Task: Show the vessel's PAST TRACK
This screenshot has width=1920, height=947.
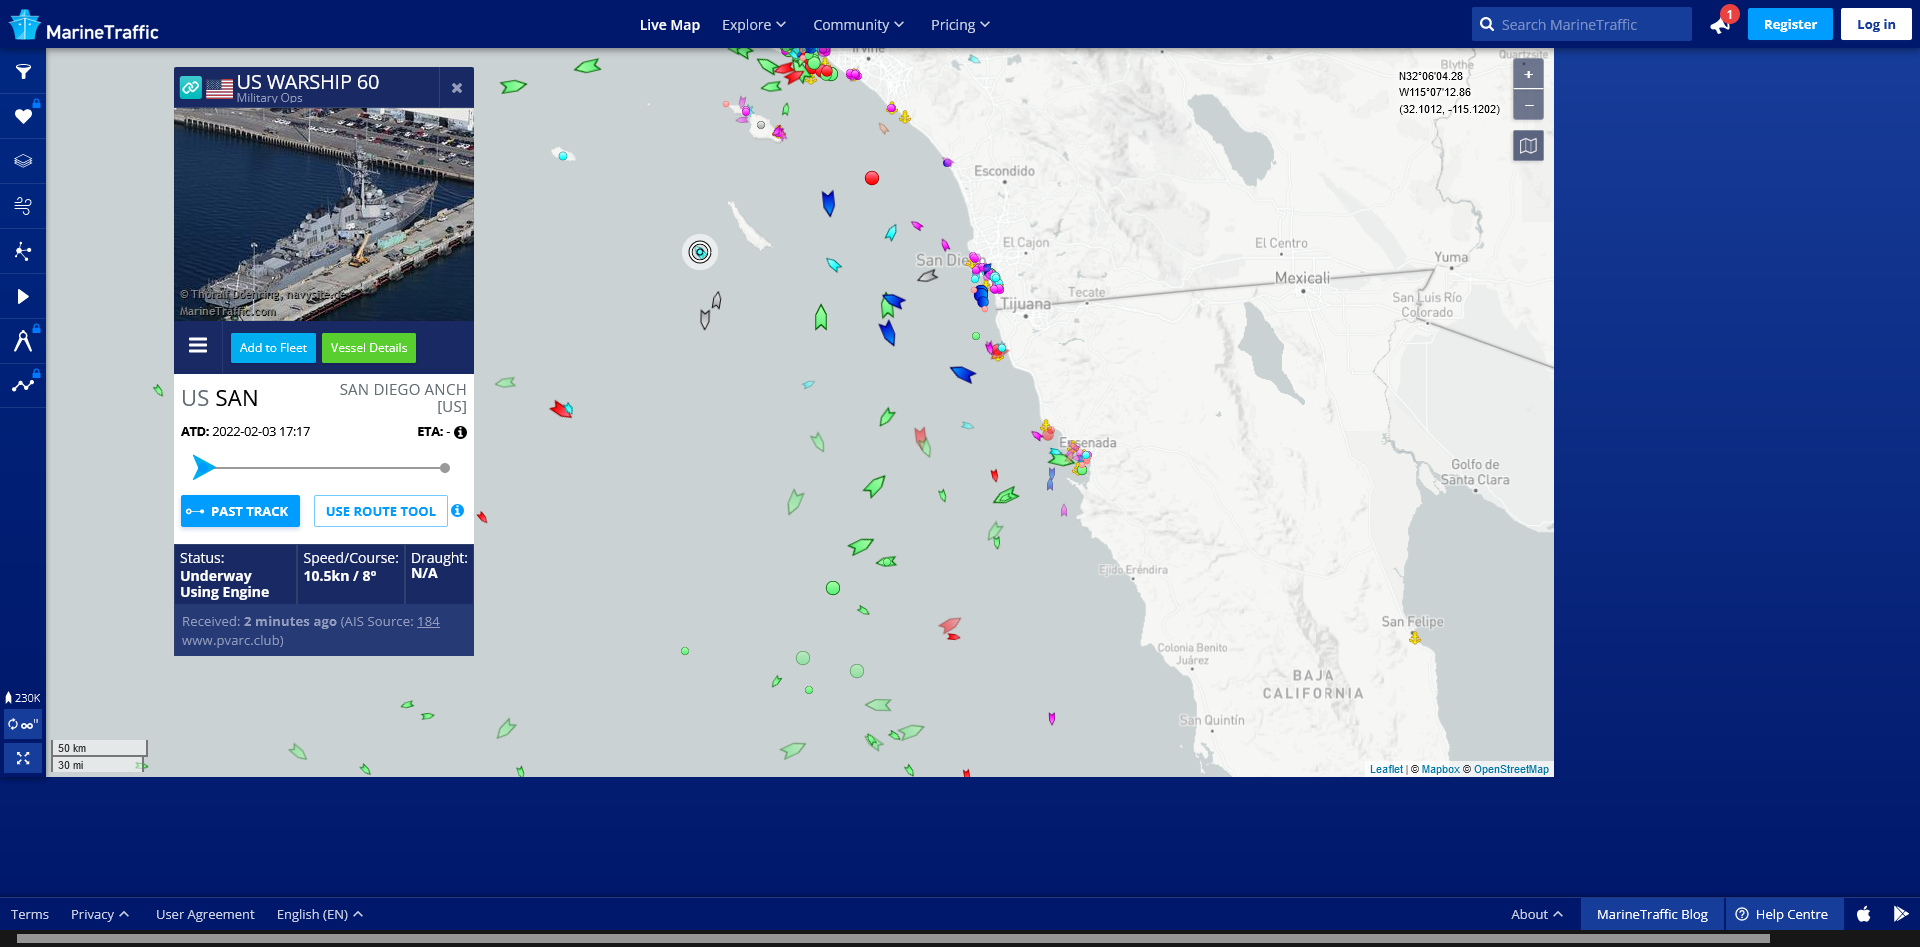Action: [240, 511]
